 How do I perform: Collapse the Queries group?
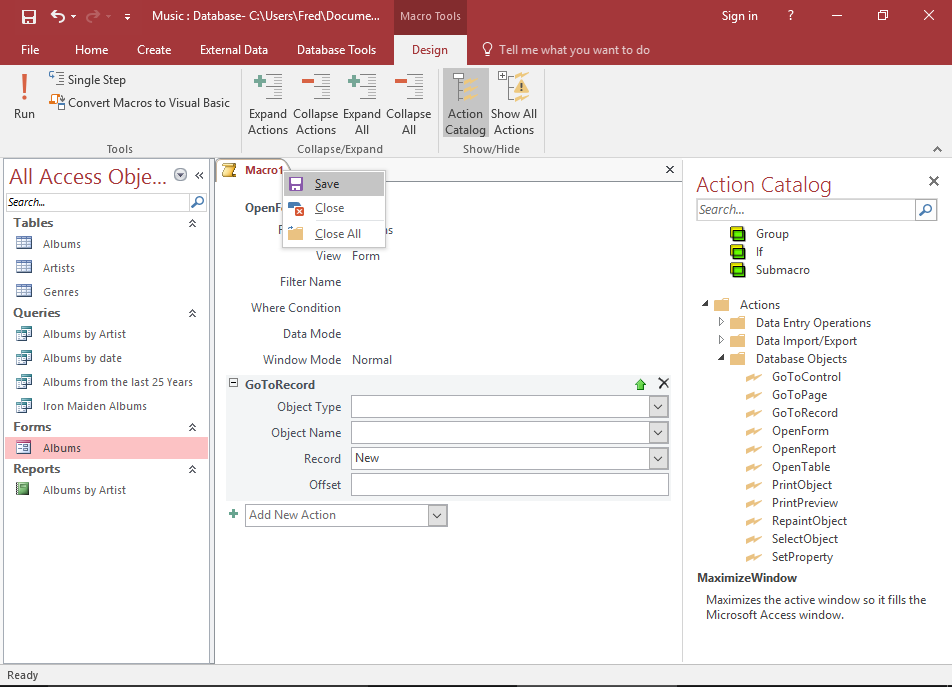[x=192, y=313]
